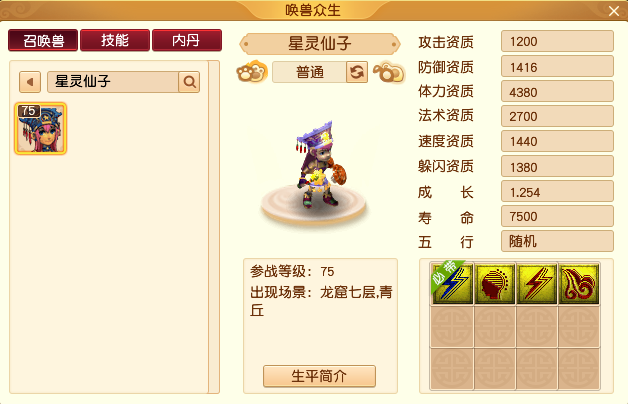Toggle the refresh icon next to 普通
This screenshot has height=404, width=628.
pos(356,72)
